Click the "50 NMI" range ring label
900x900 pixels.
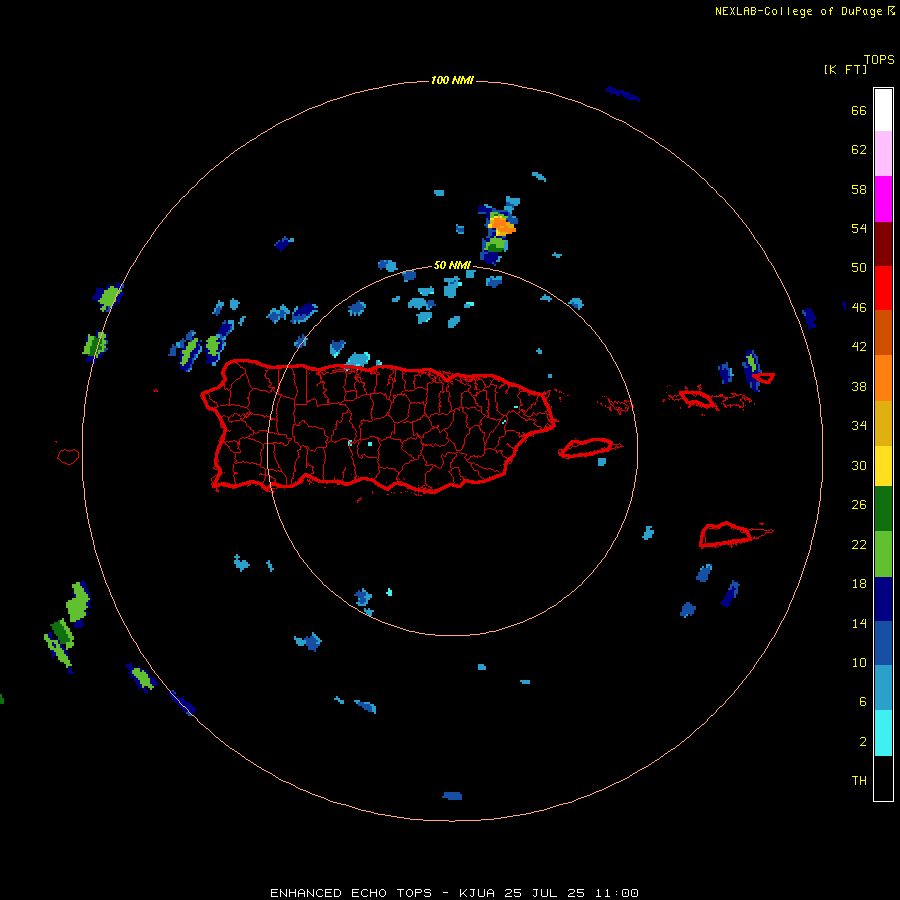pos(452,265)
